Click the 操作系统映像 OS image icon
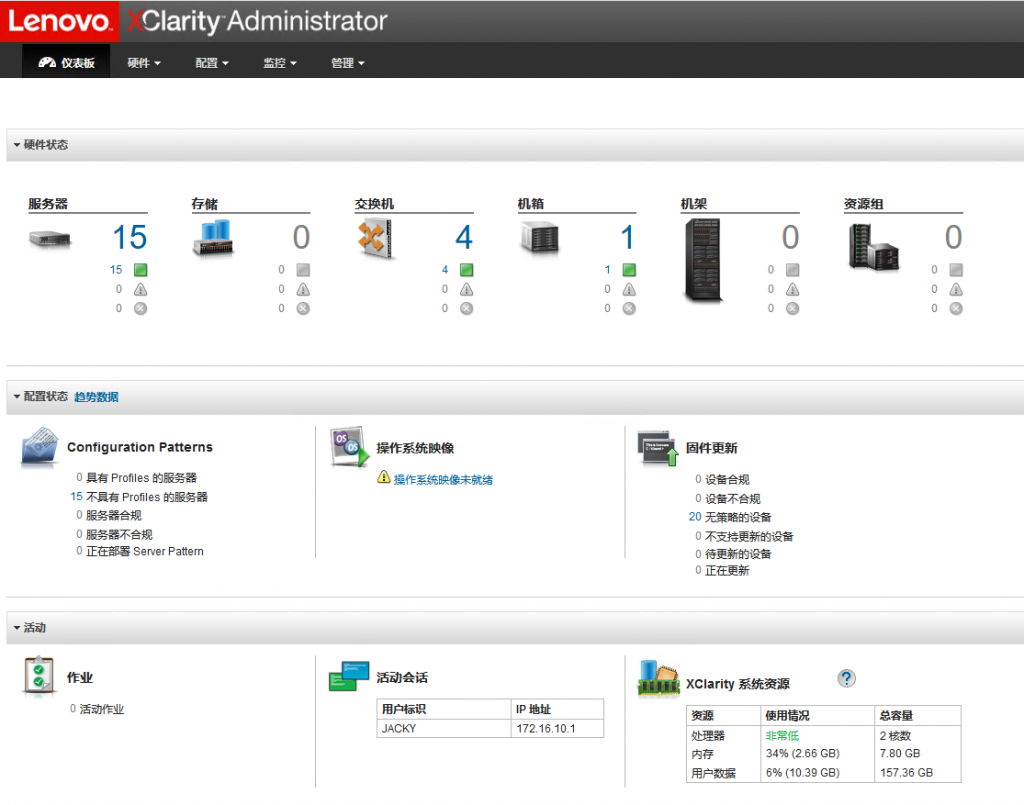Screen dimensions: 1024x805 click(349, 447)
